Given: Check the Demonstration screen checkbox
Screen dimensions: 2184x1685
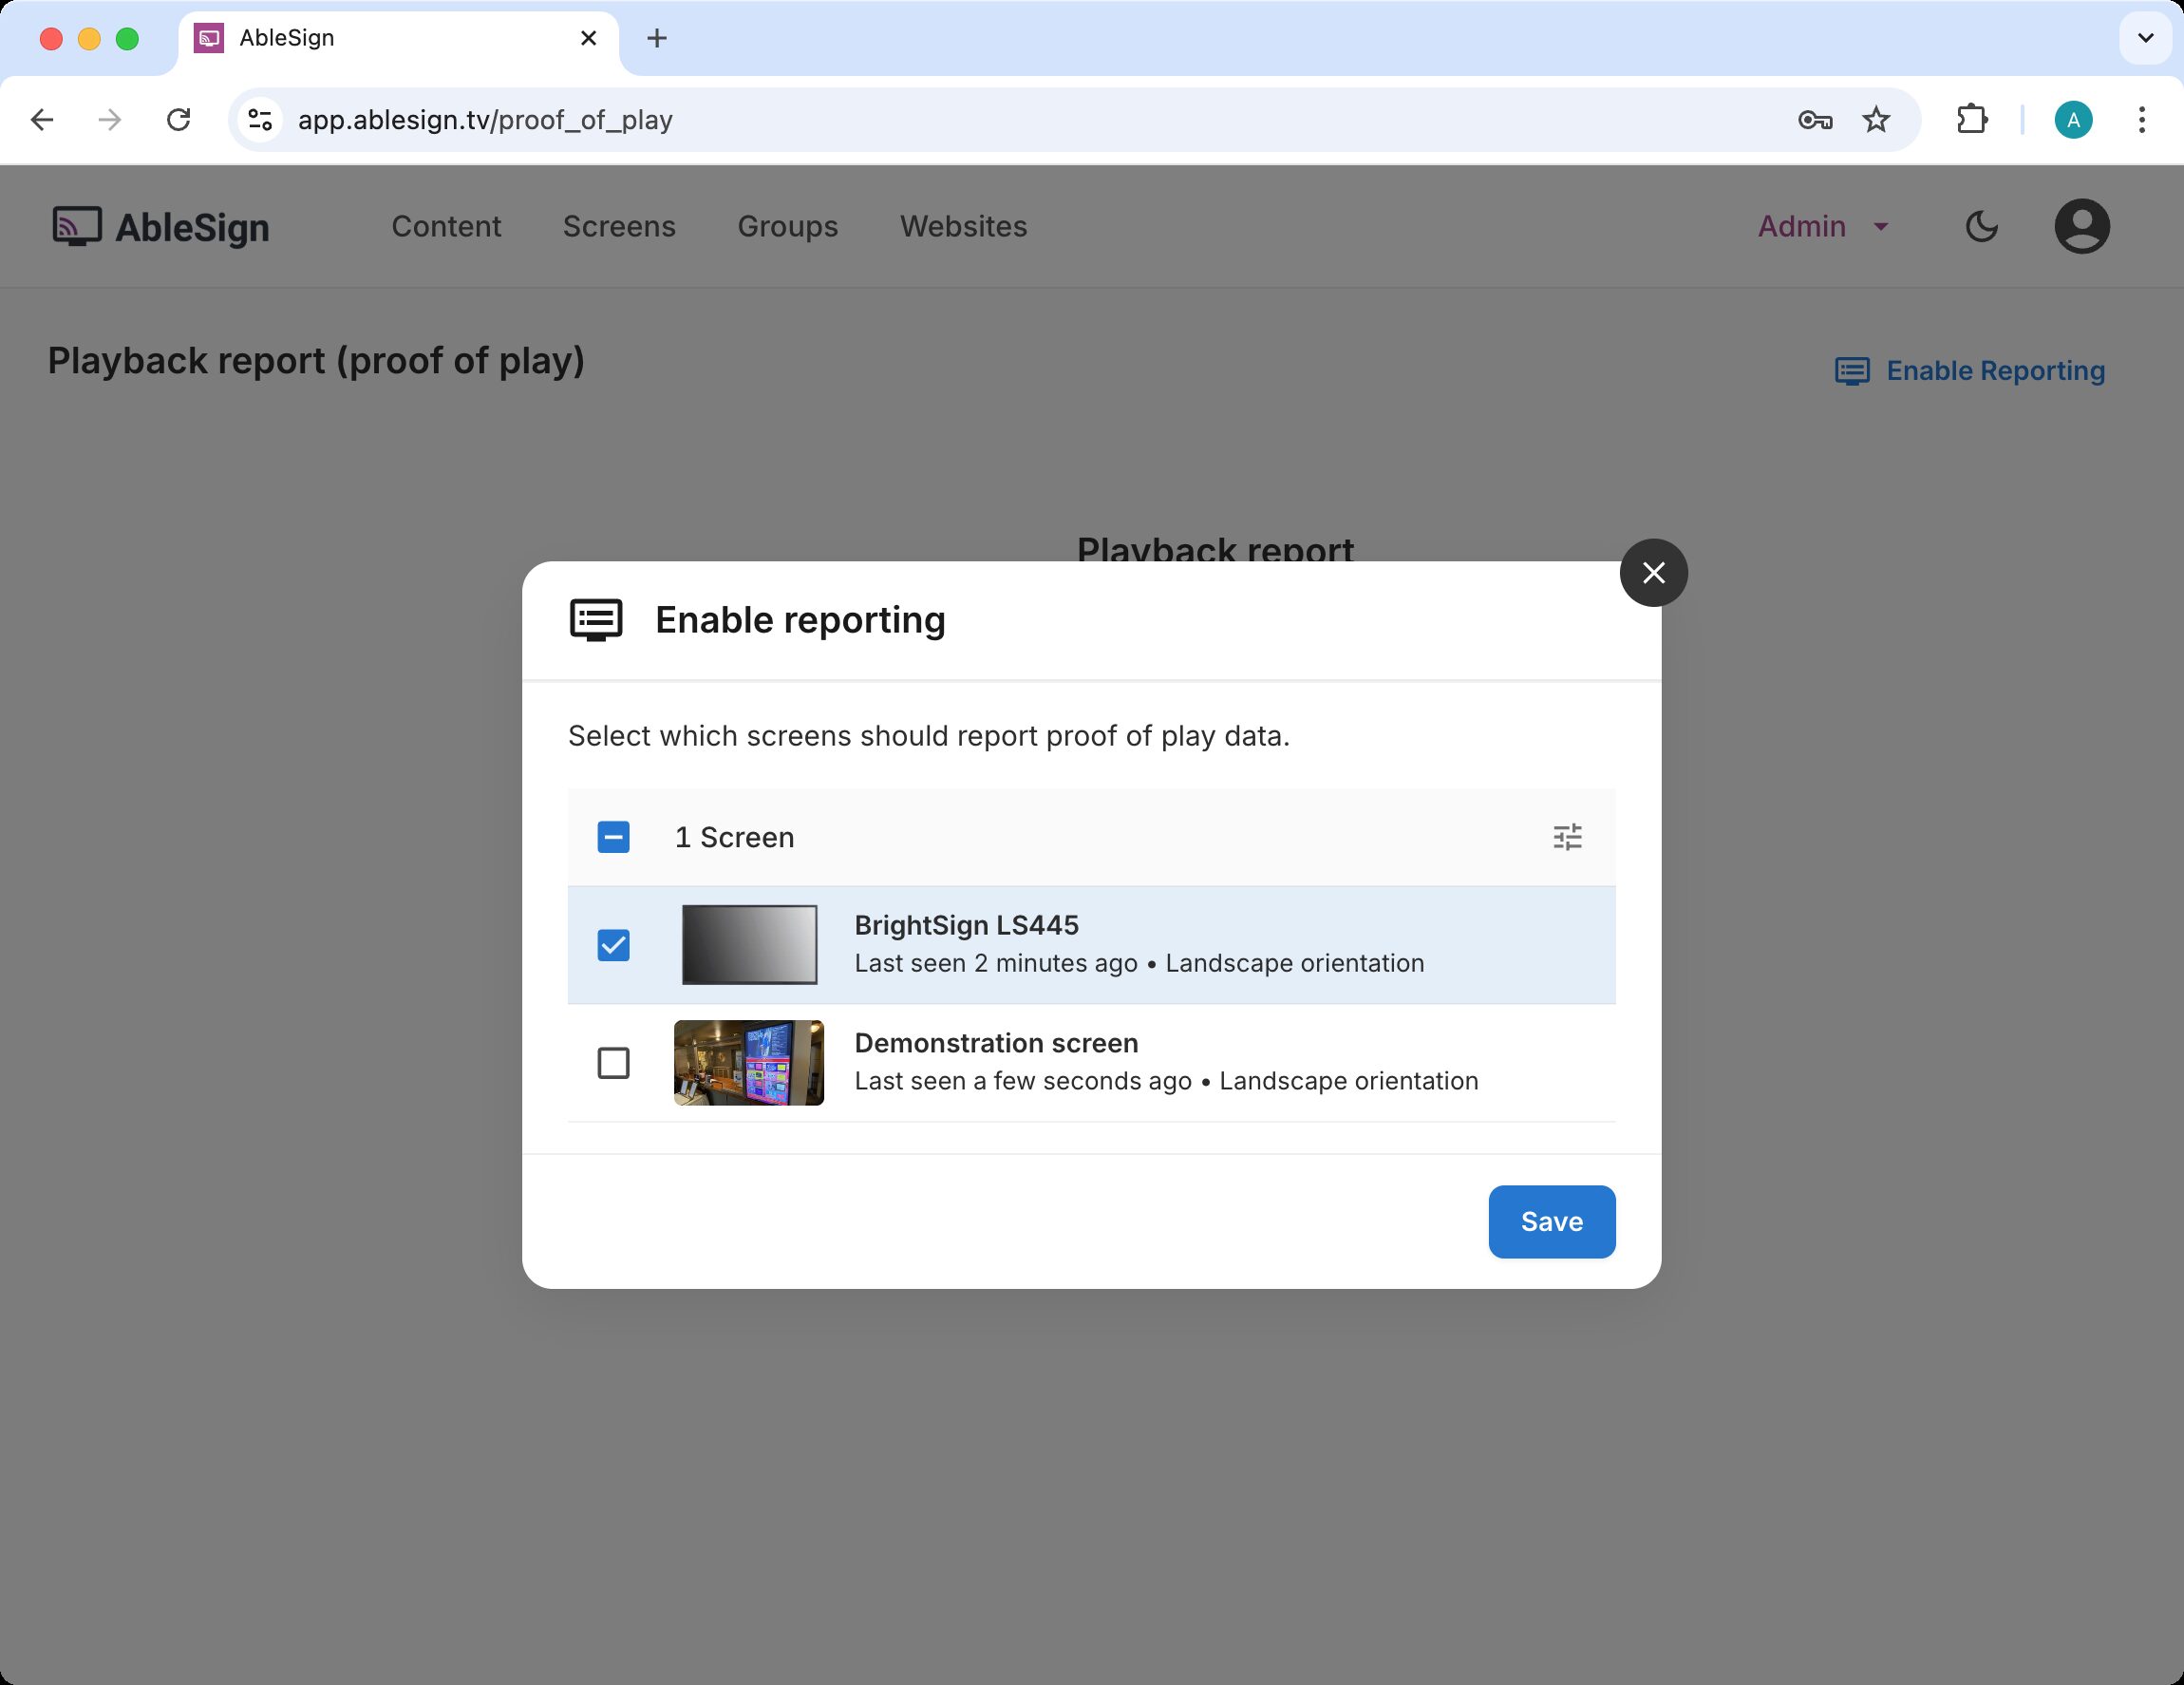Looking at the screenshot, I should pos(613,1063).
